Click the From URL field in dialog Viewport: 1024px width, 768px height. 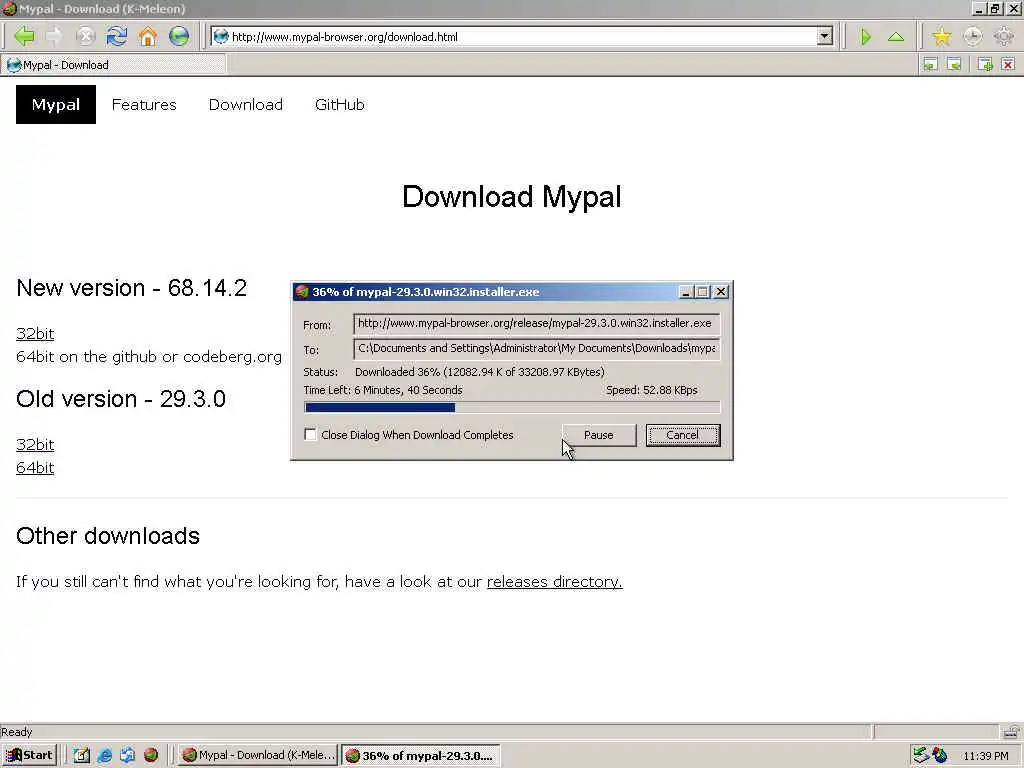pos(536,324)
